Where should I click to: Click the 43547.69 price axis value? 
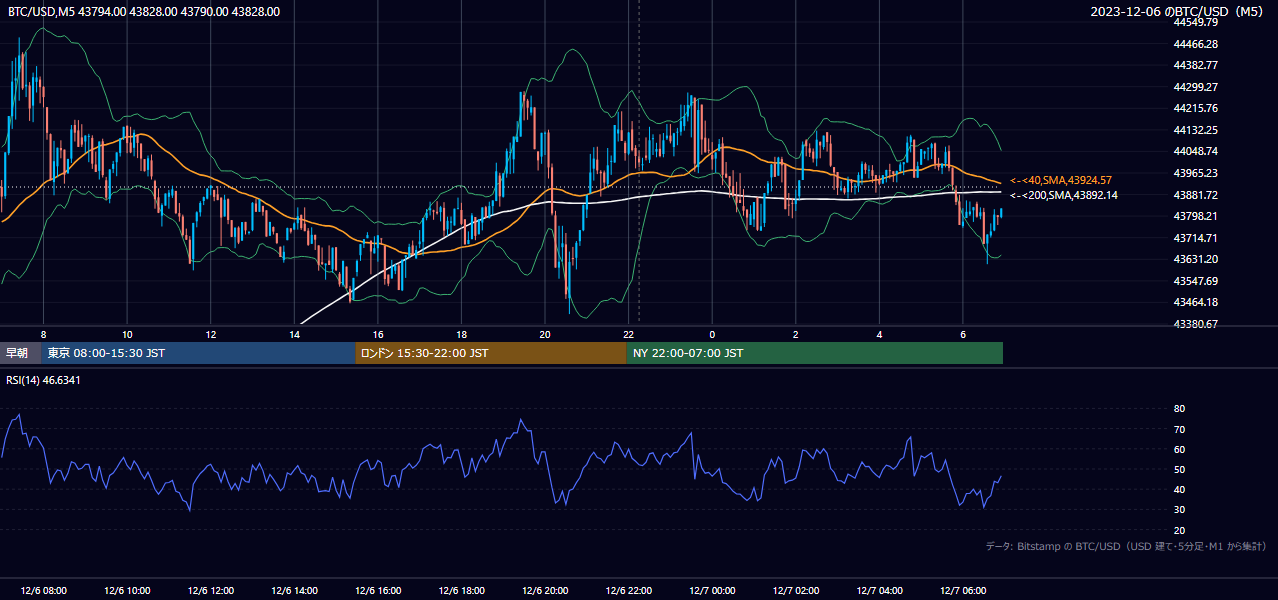tap(1196, 281)
